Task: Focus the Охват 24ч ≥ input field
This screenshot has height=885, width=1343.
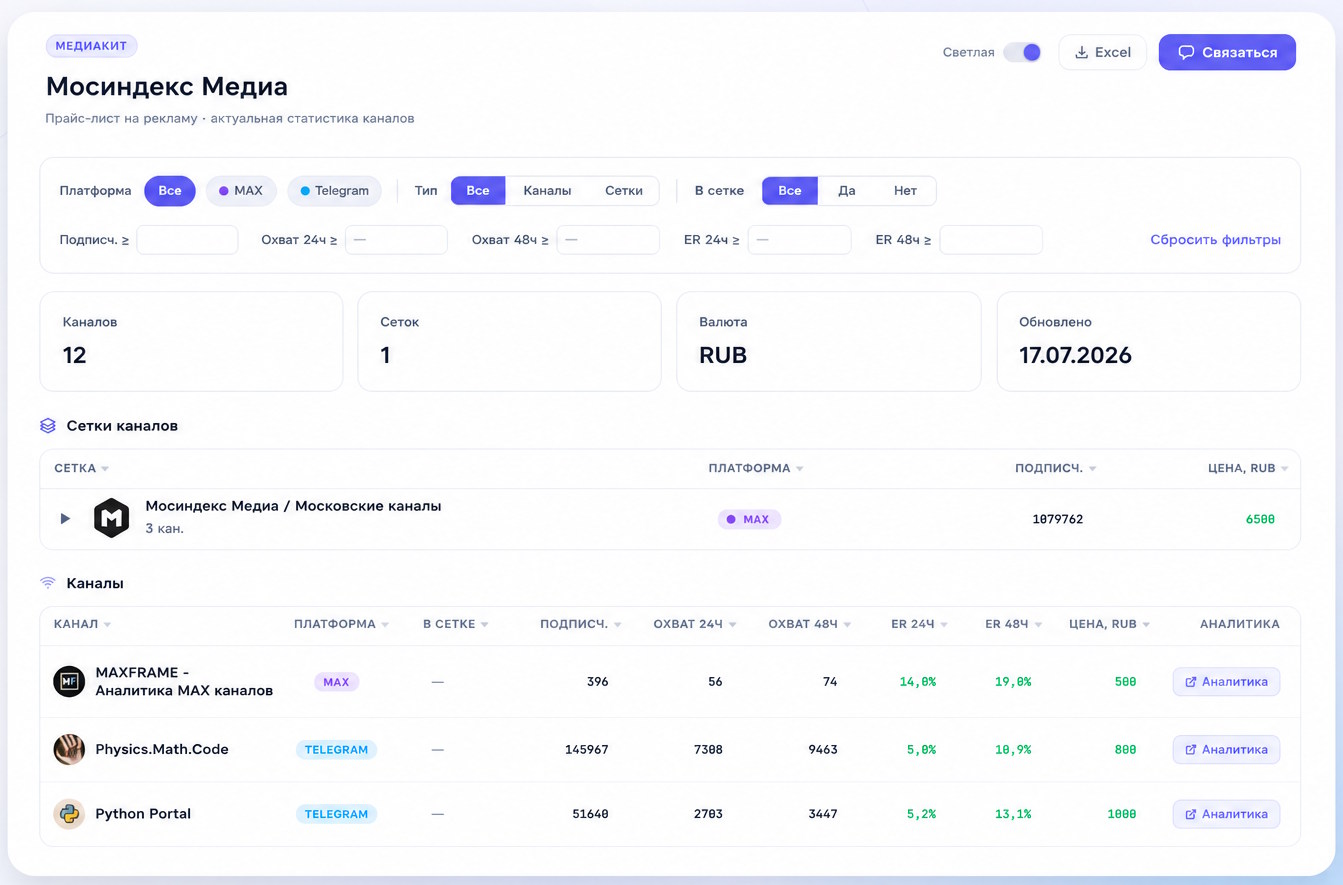Action: tap(396, 240)
